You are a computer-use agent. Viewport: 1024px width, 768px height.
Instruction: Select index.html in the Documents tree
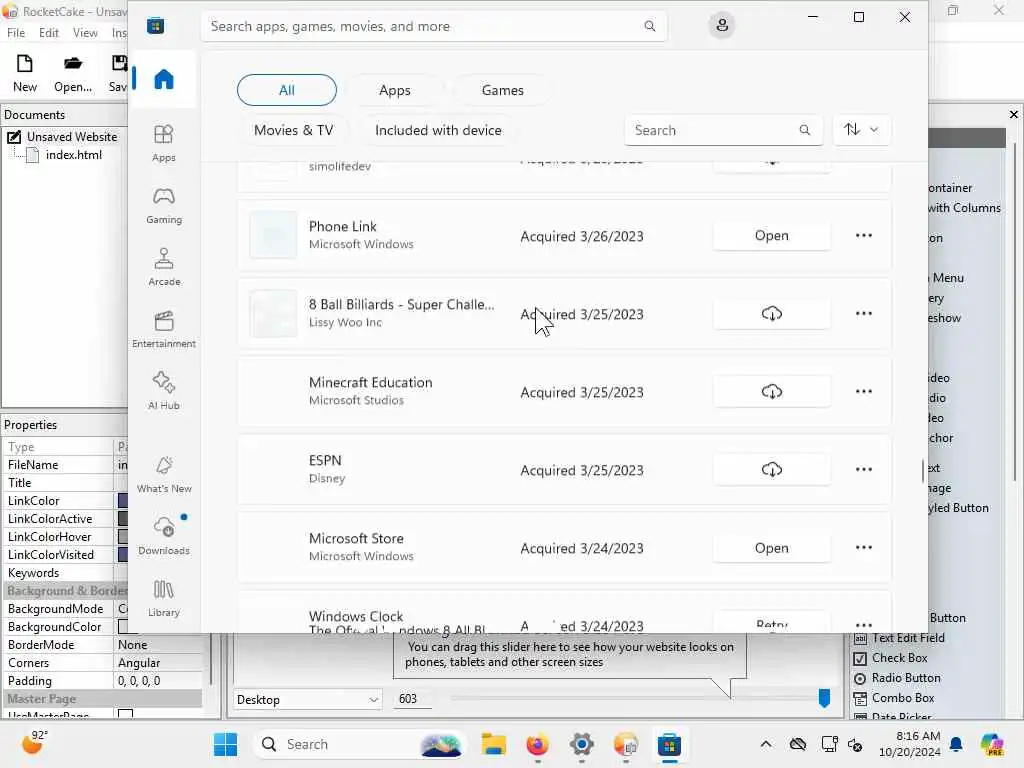point(73,155)
